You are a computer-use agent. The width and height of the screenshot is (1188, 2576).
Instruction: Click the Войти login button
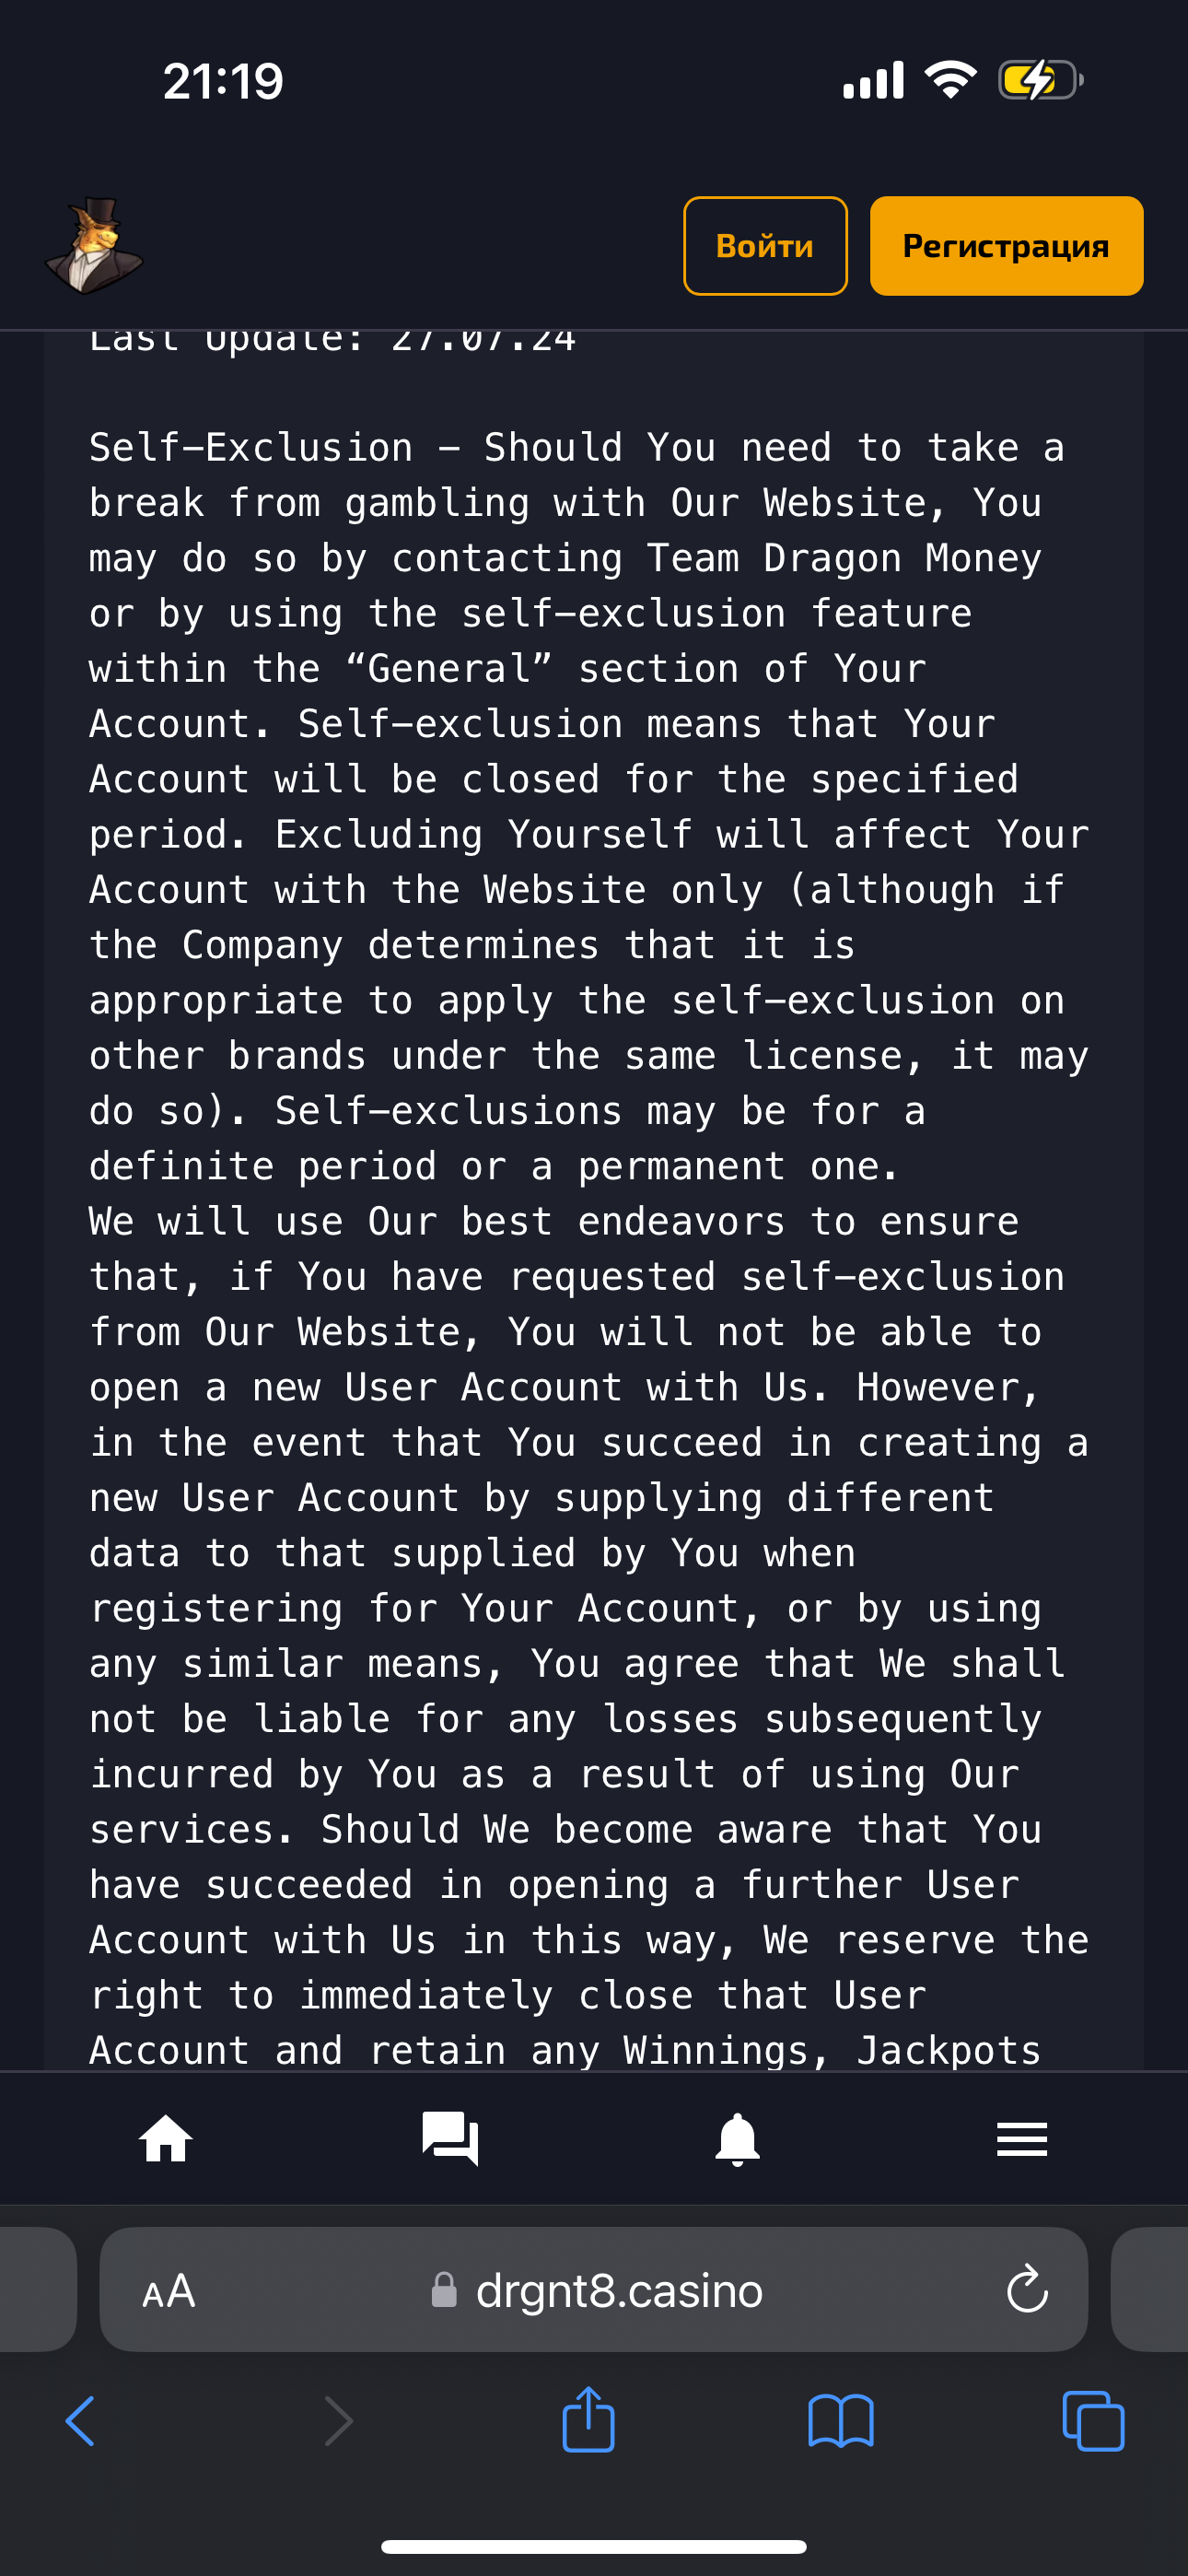[x=765, y=246]
